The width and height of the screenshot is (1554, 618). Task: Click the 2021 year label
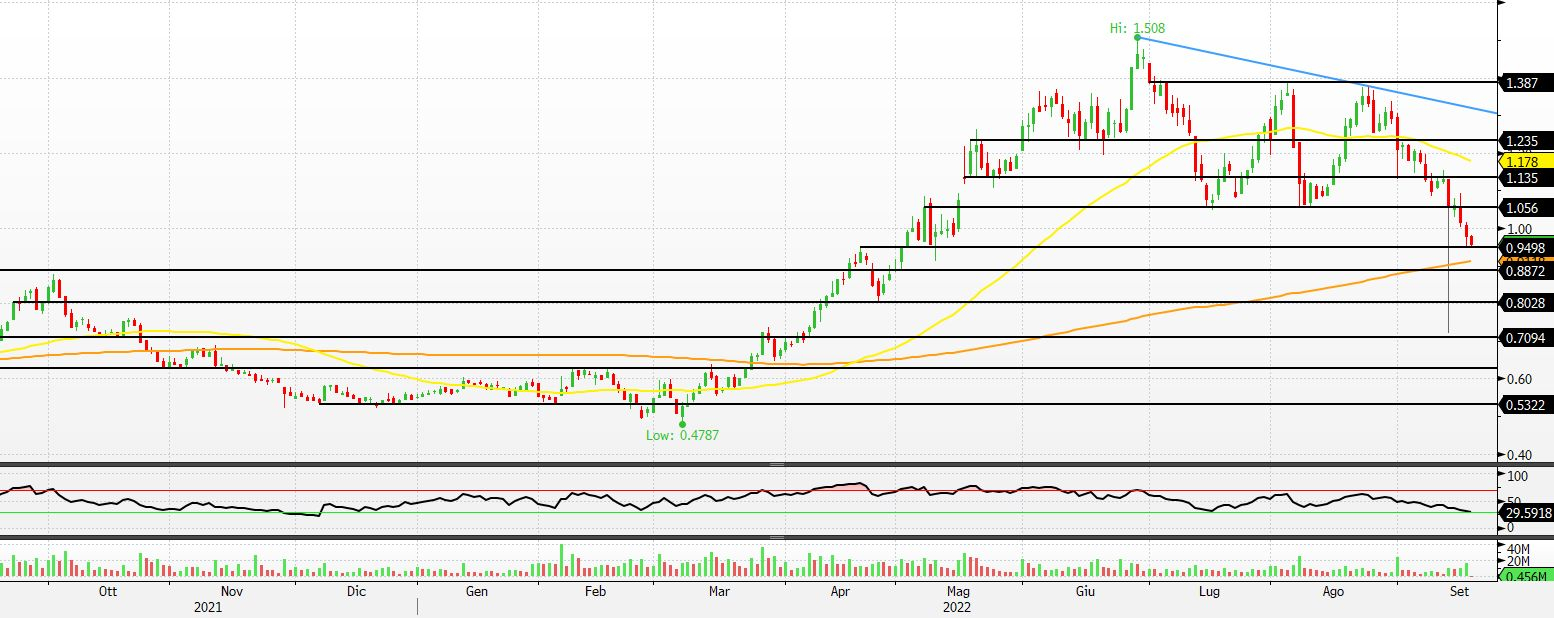click(x=208, y=606)
